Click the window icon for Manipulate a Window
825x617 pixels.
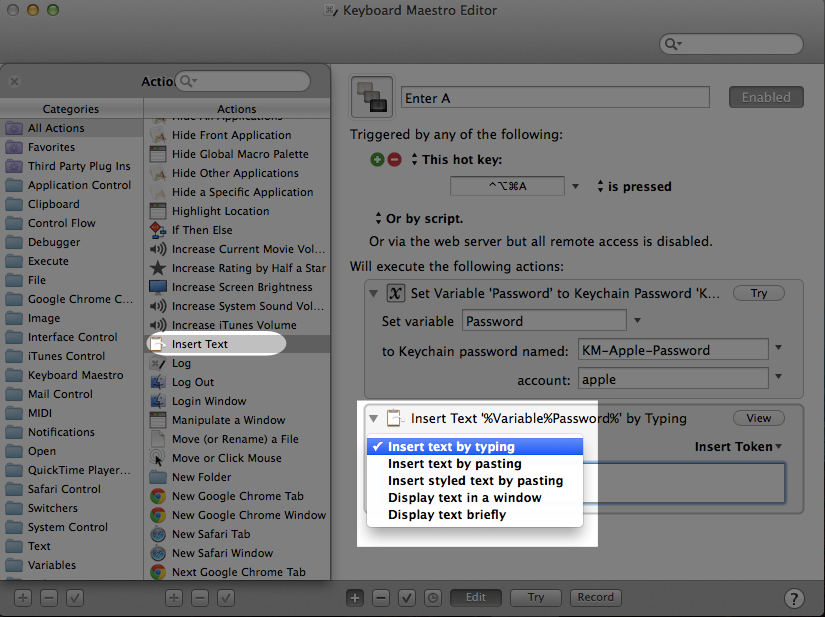(x=158, y=420)
